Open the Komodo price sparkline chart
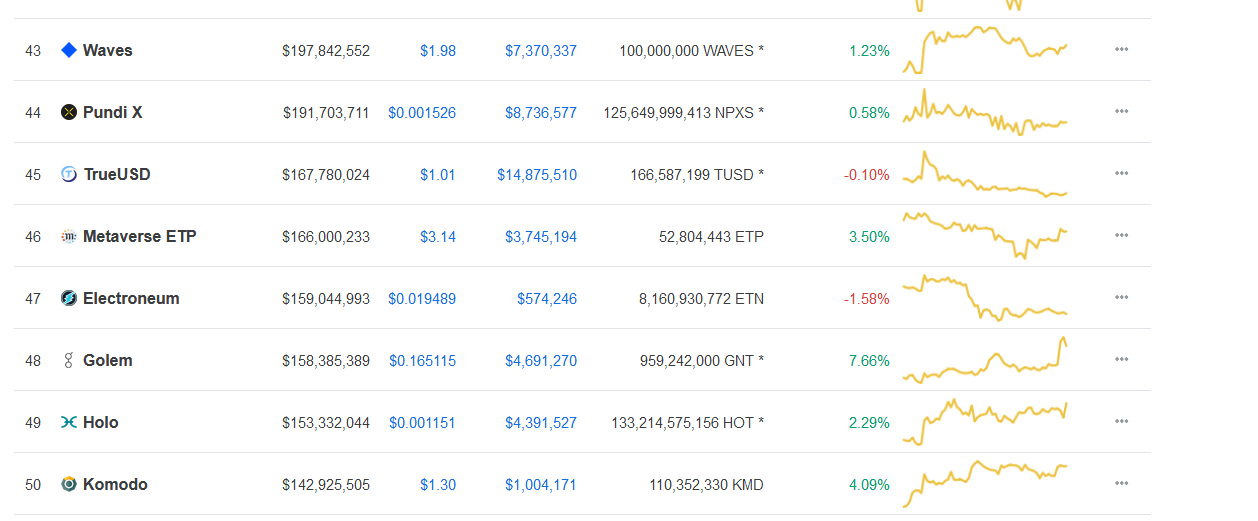Image resolution: width=1258 pixels, height=521 pixels. point(985,484)
